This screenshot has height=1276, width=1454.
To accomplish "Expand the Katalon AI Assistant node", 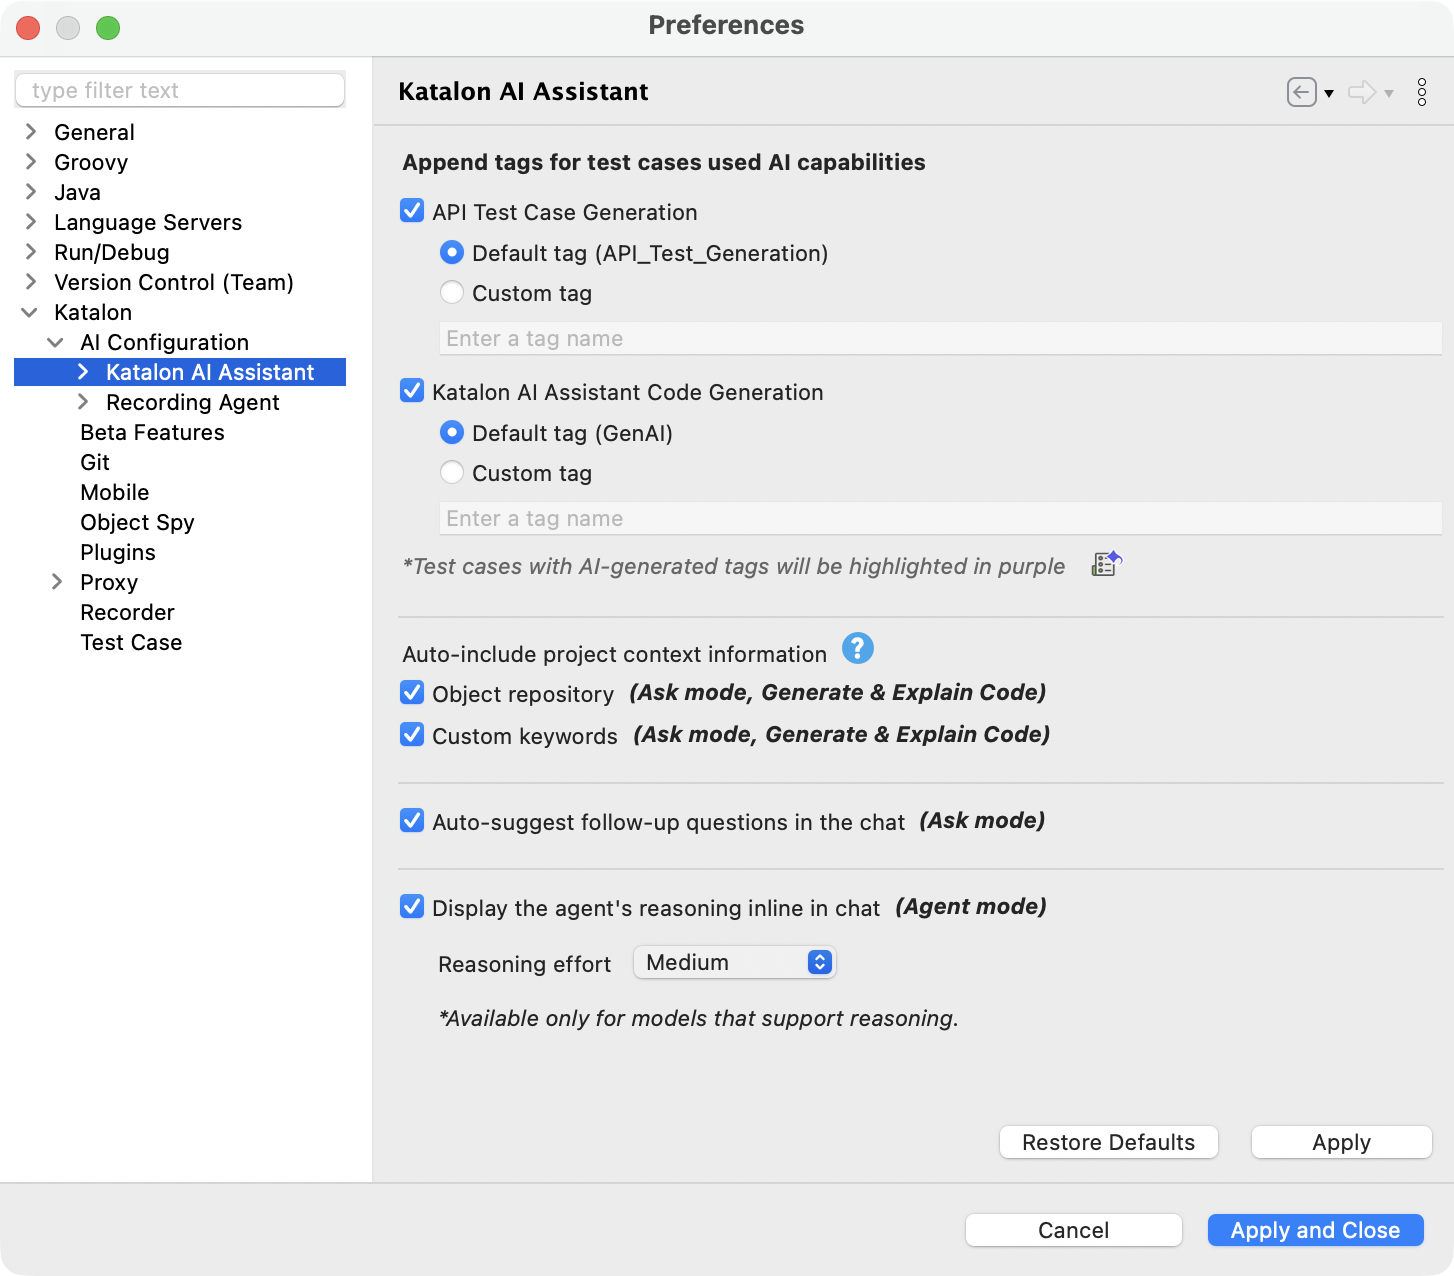I will 83,372.
